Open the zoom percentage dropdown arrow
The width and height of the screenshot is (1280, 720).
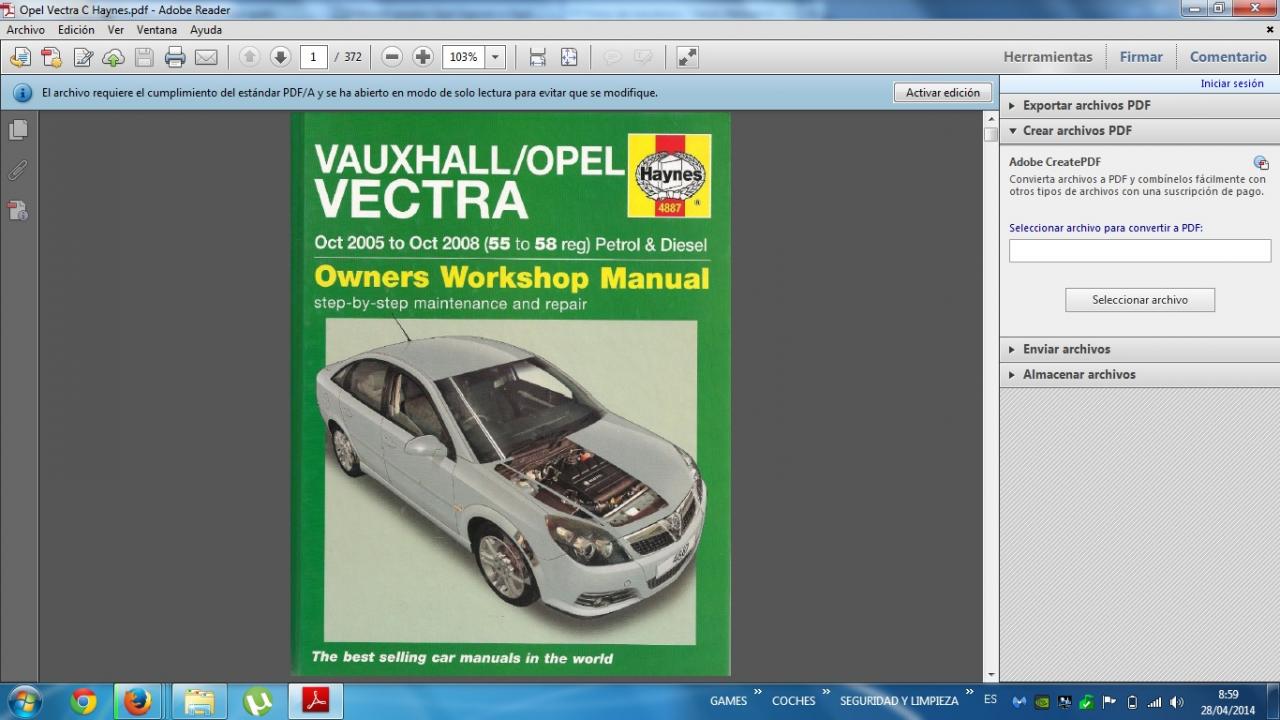[x=495, y=57]
